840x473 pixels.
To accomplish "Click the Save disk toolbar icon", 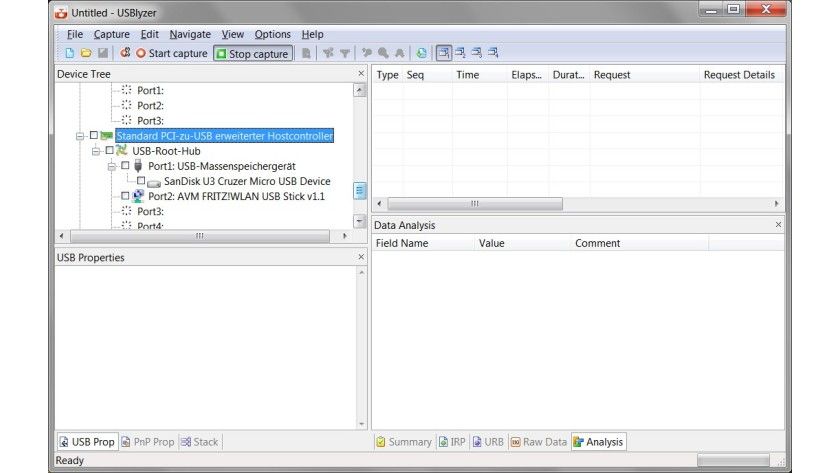I will pos(103,53).
